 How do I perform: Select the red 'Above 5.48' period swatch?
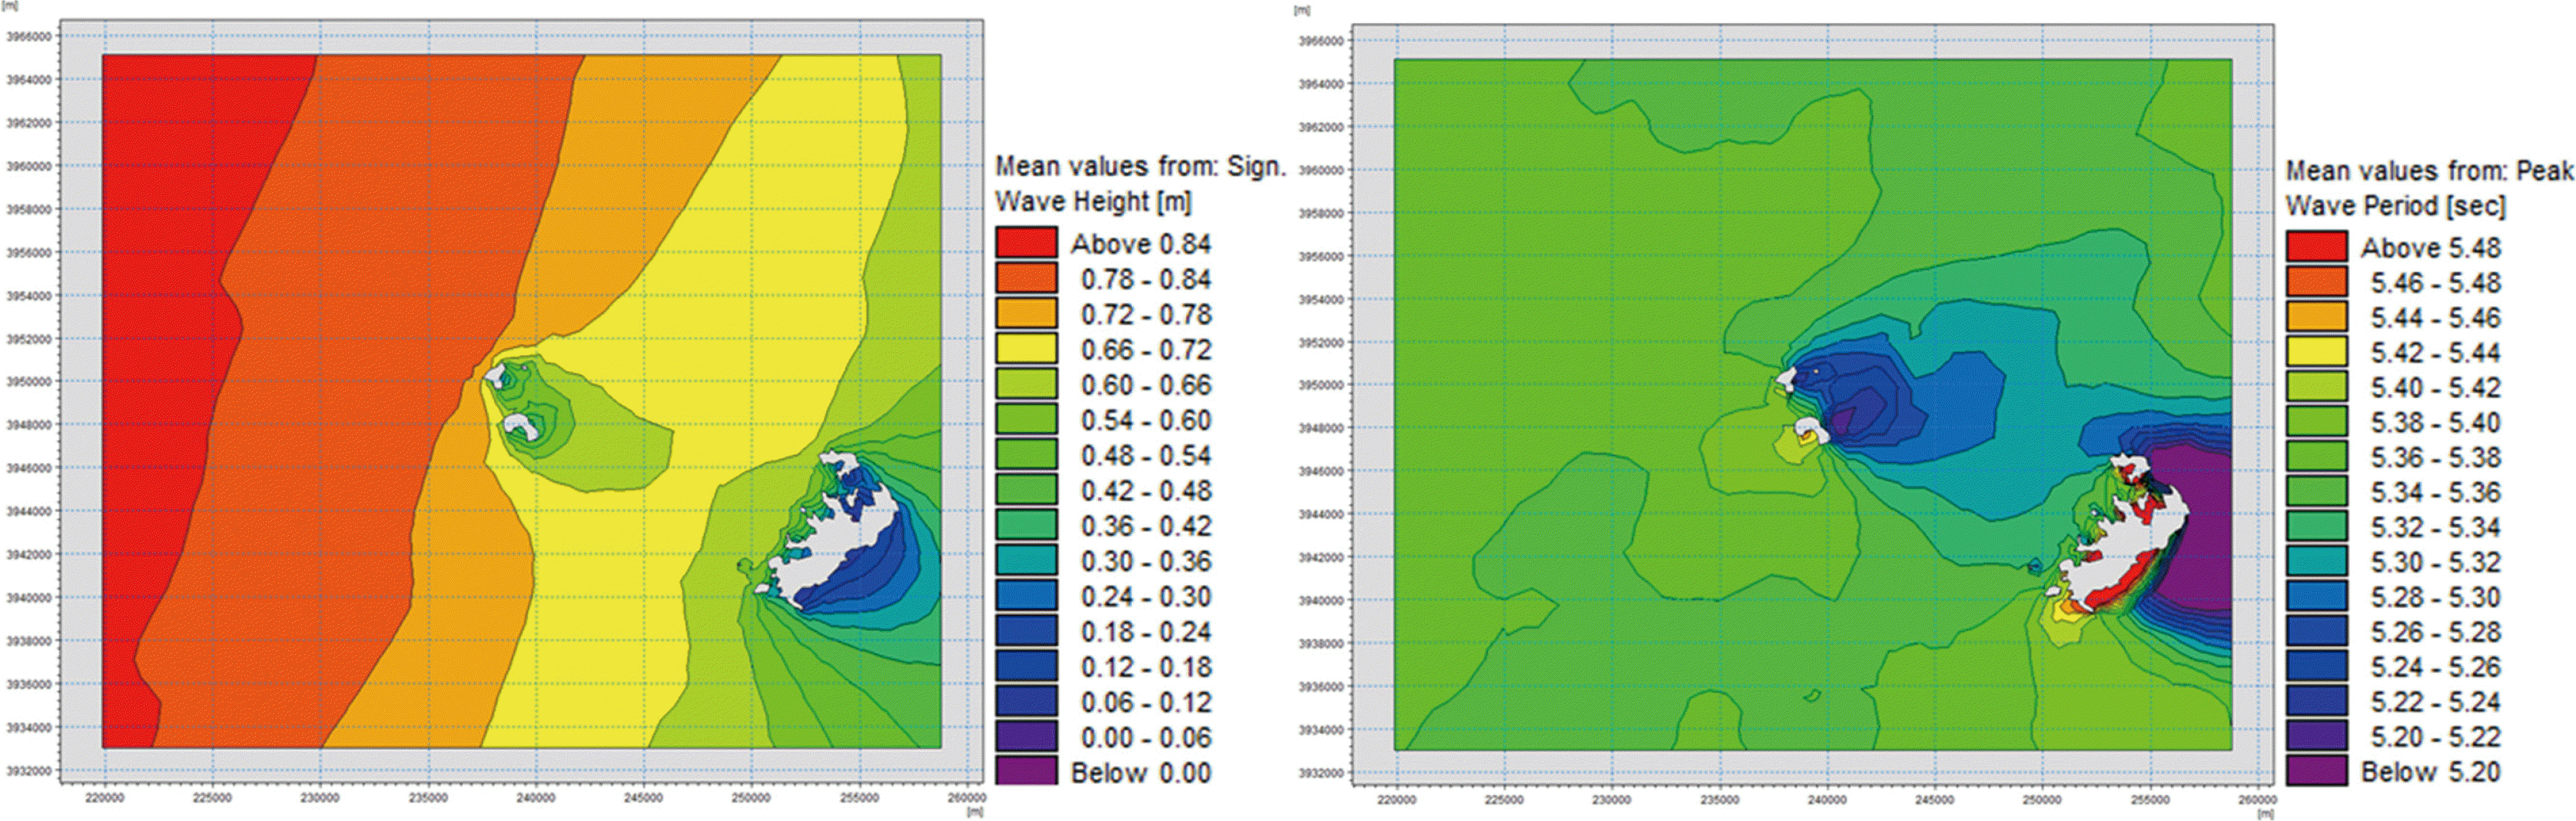tap(2316, 247)
